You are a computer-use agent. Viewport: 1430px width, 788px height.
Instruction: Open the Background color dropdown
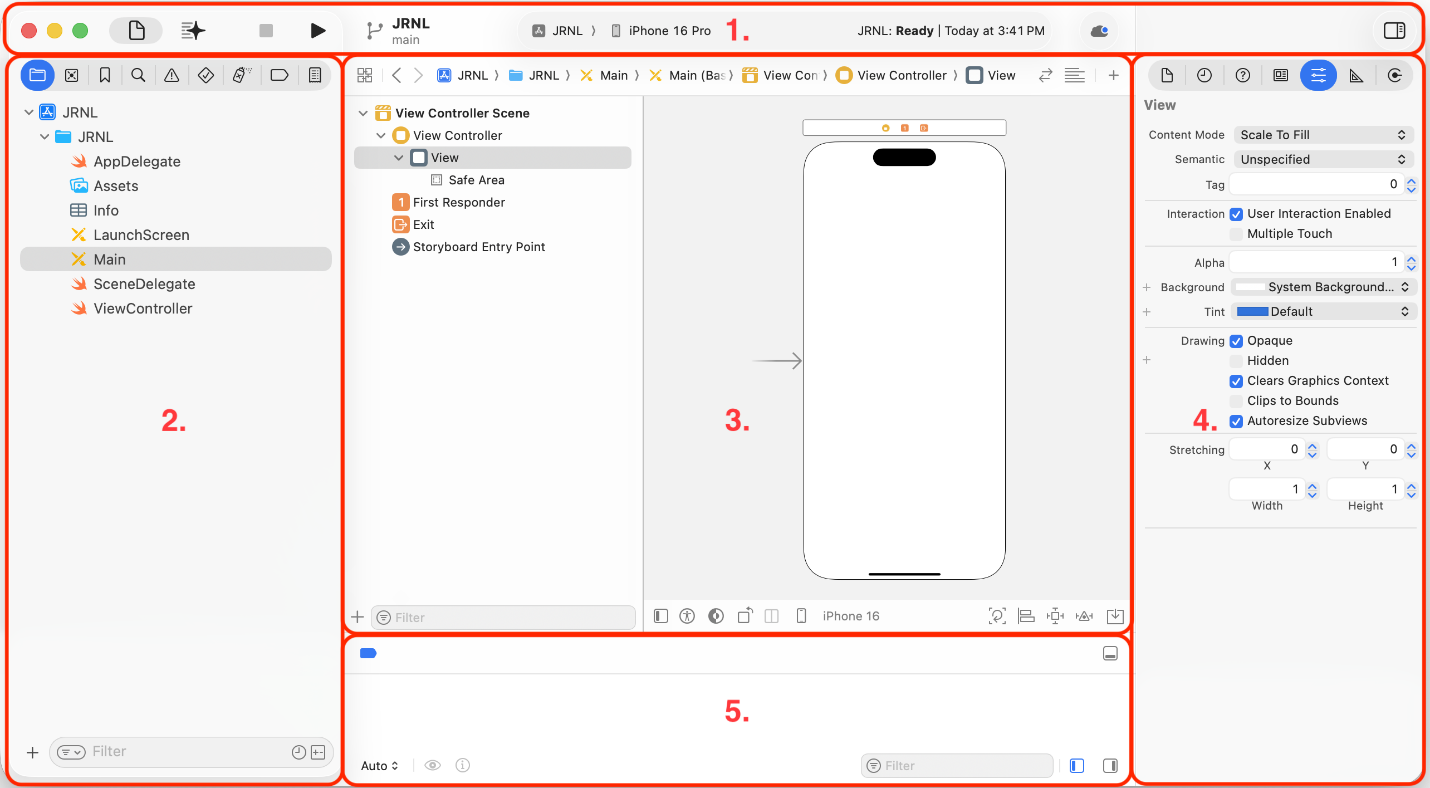pos(1322,287)
